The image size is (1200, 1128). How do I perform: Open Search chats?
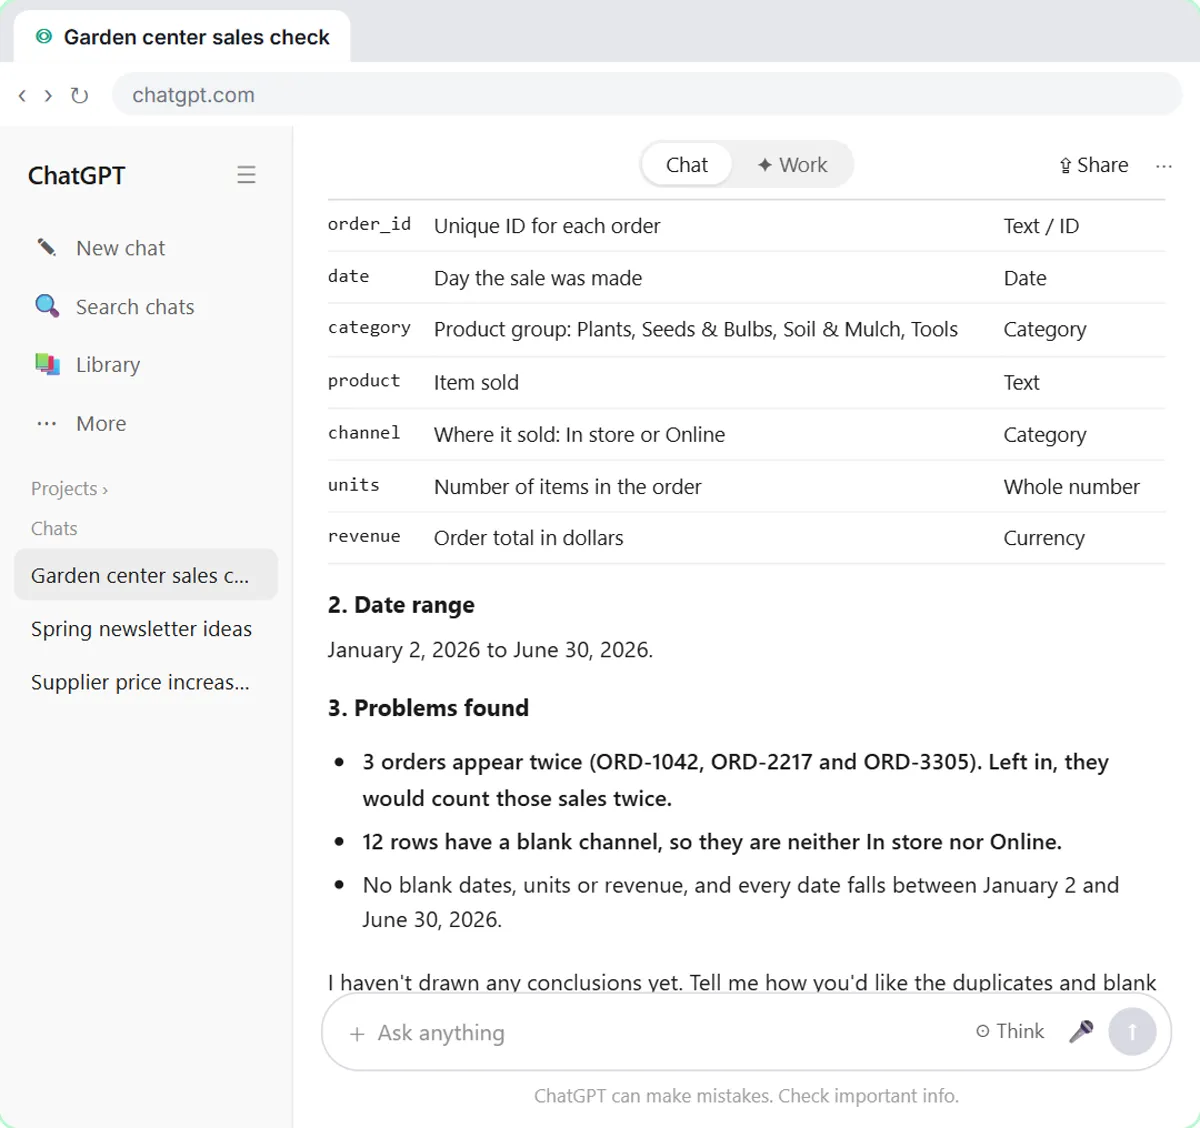135,307
